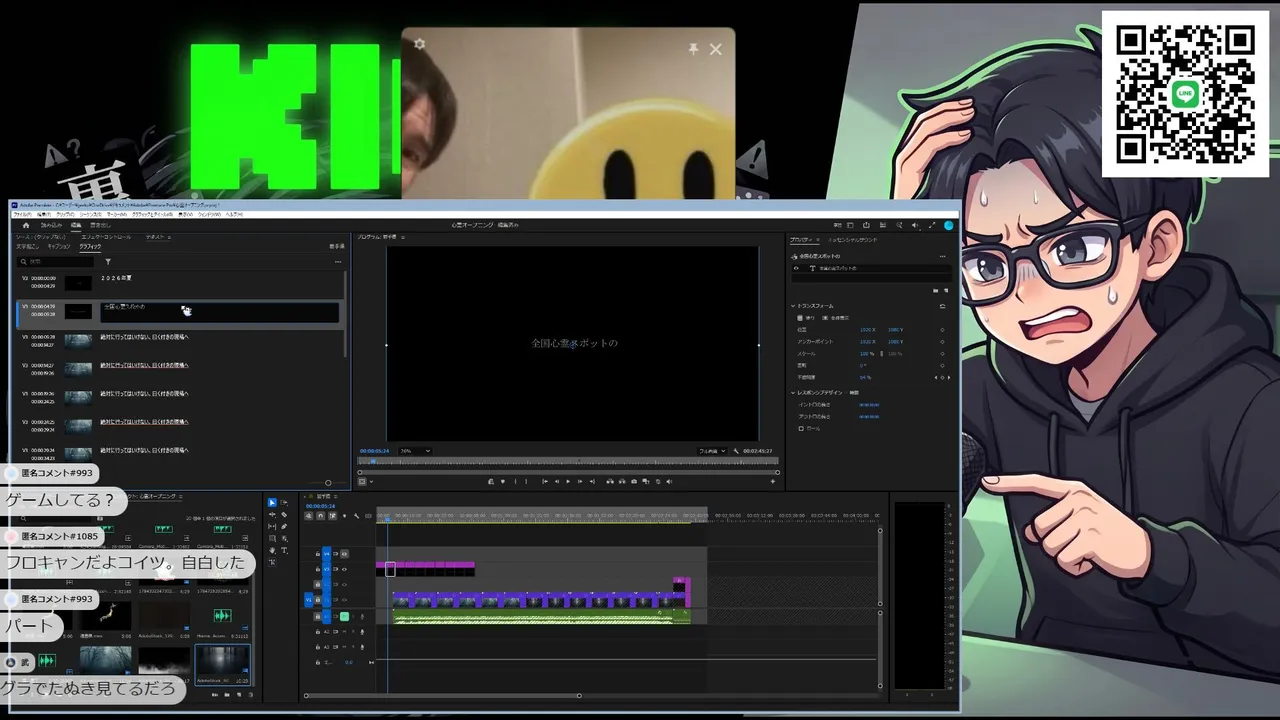1280x720 pixels.
Task: Mute audio track A3
Action: (344, 647)
